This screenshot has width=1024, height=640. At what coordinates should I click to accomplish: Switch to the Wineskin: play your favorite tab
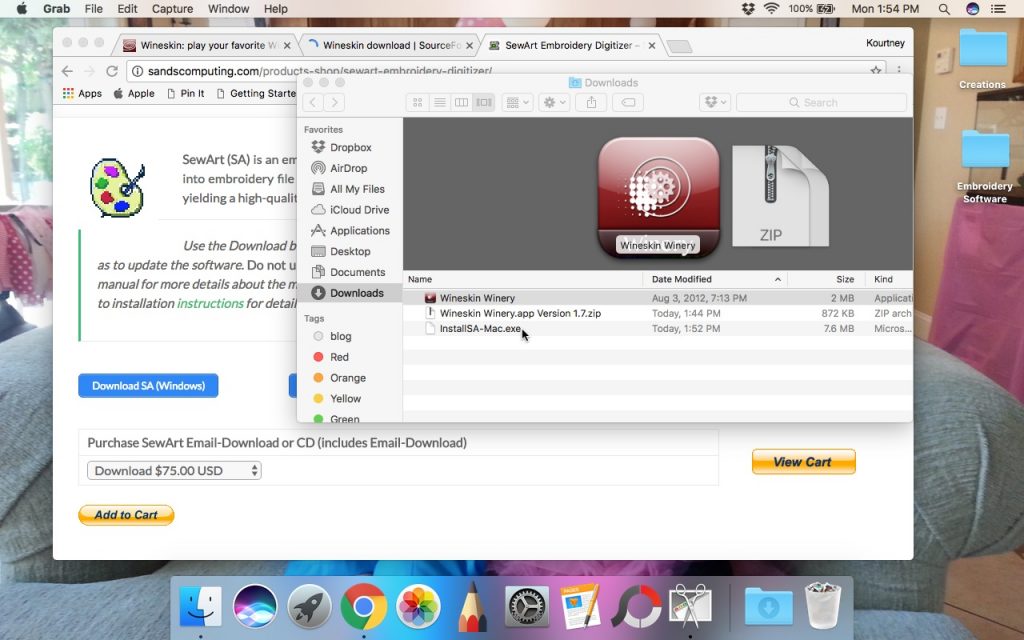[x=206, y=46]
